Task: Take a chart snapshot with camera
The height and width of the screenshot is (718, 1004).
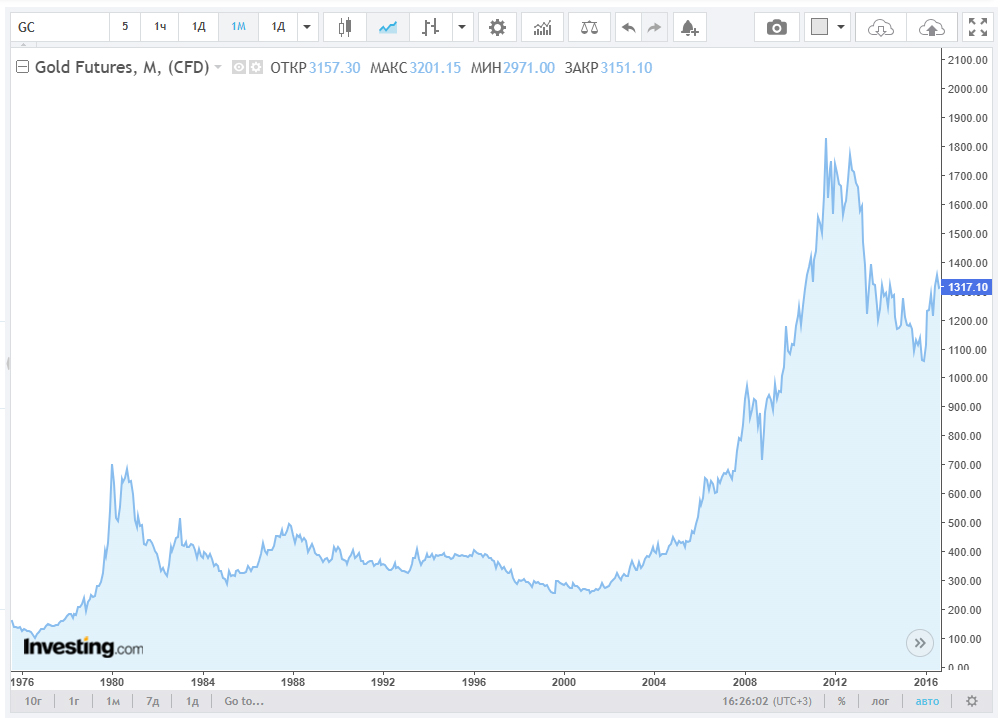Action: point(777,27)
